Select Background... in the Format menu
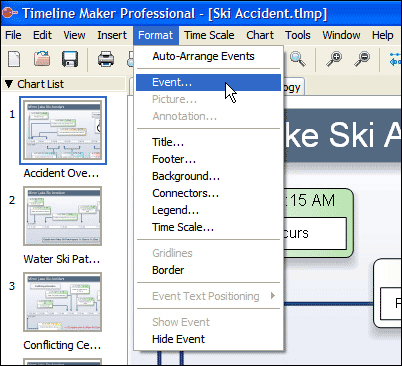This screenshot has width=402, height=366. coord(208,176)
